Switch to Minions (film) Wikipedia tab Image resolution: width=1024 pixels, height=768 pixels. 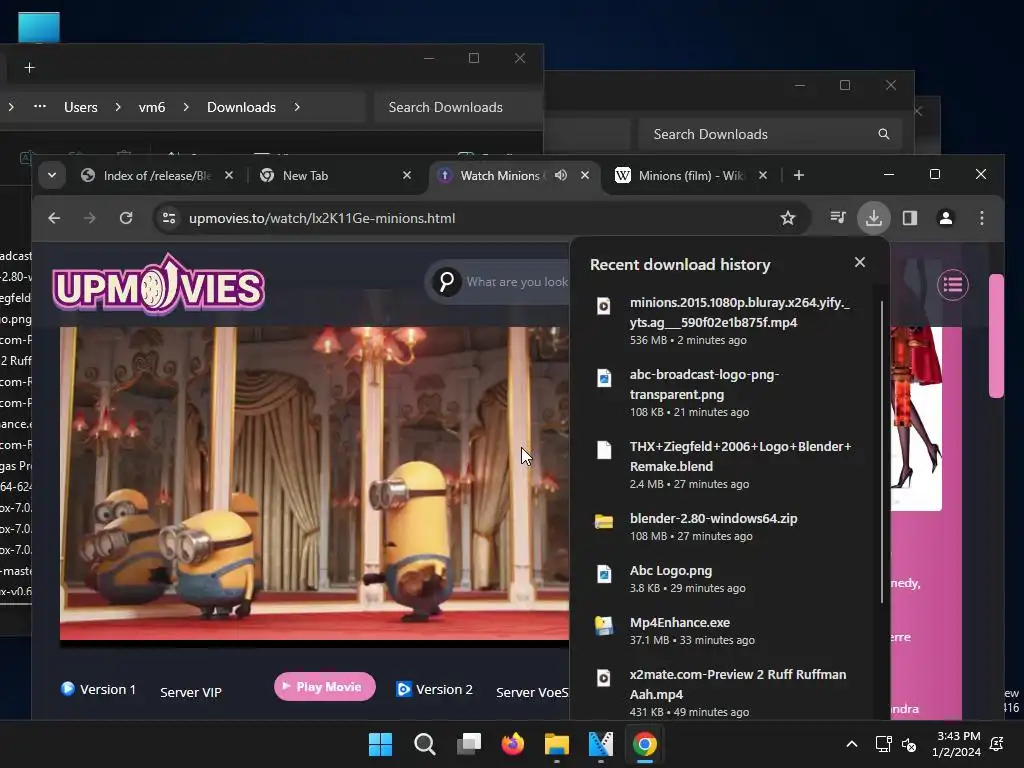692,175
